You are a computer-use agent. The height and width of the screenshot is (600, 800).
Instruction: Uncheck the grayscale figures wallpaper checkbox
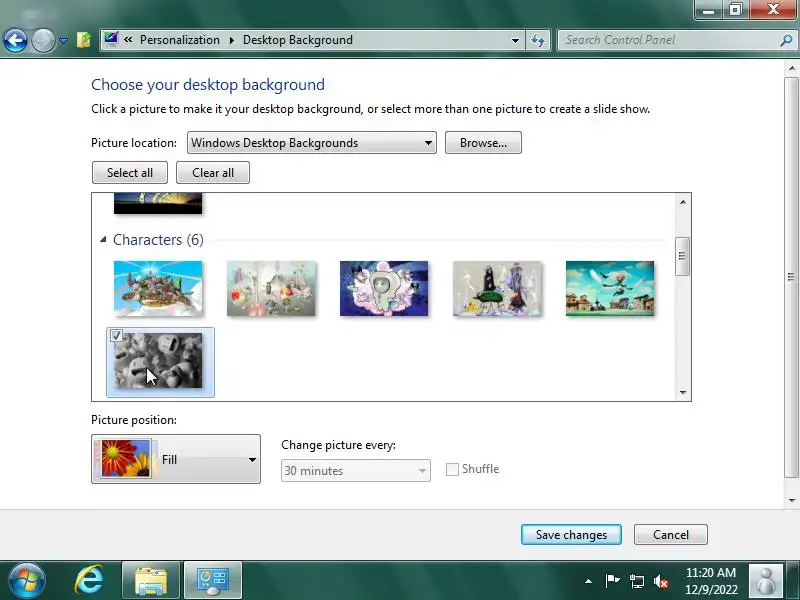[x=116, y=336]
